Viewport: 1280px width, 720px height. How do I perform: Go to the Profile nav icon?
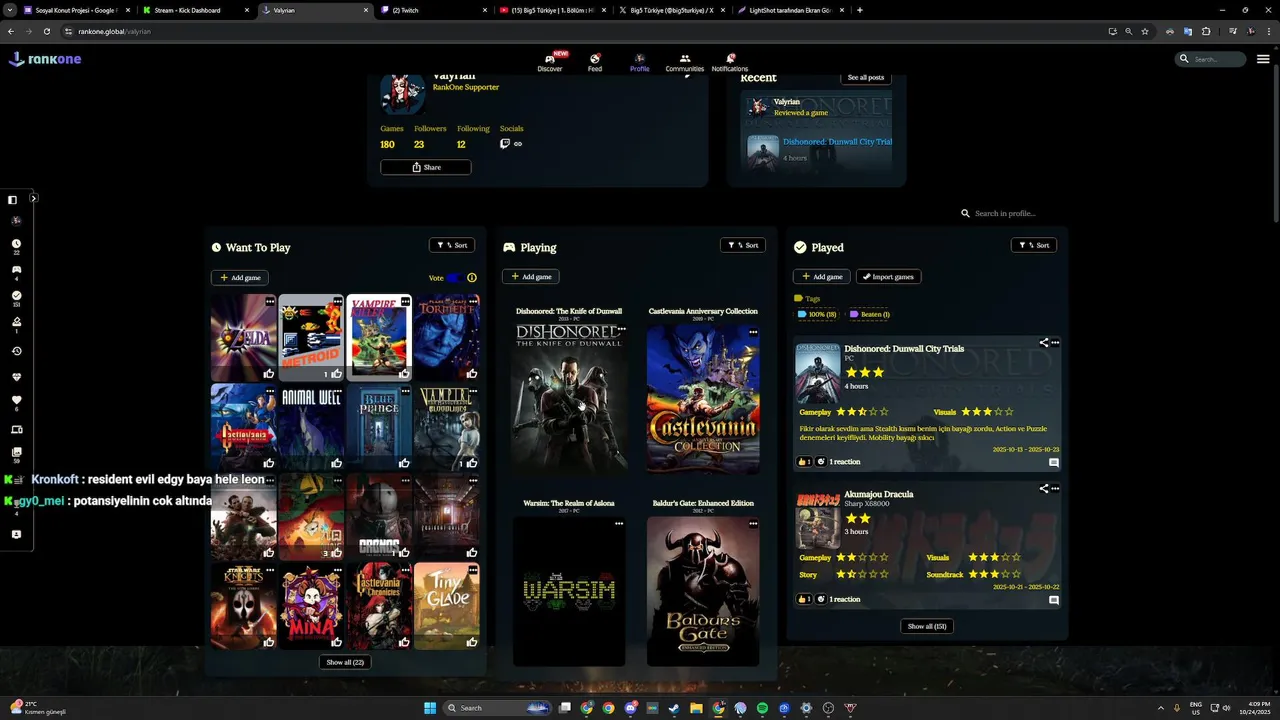[640, 59]
